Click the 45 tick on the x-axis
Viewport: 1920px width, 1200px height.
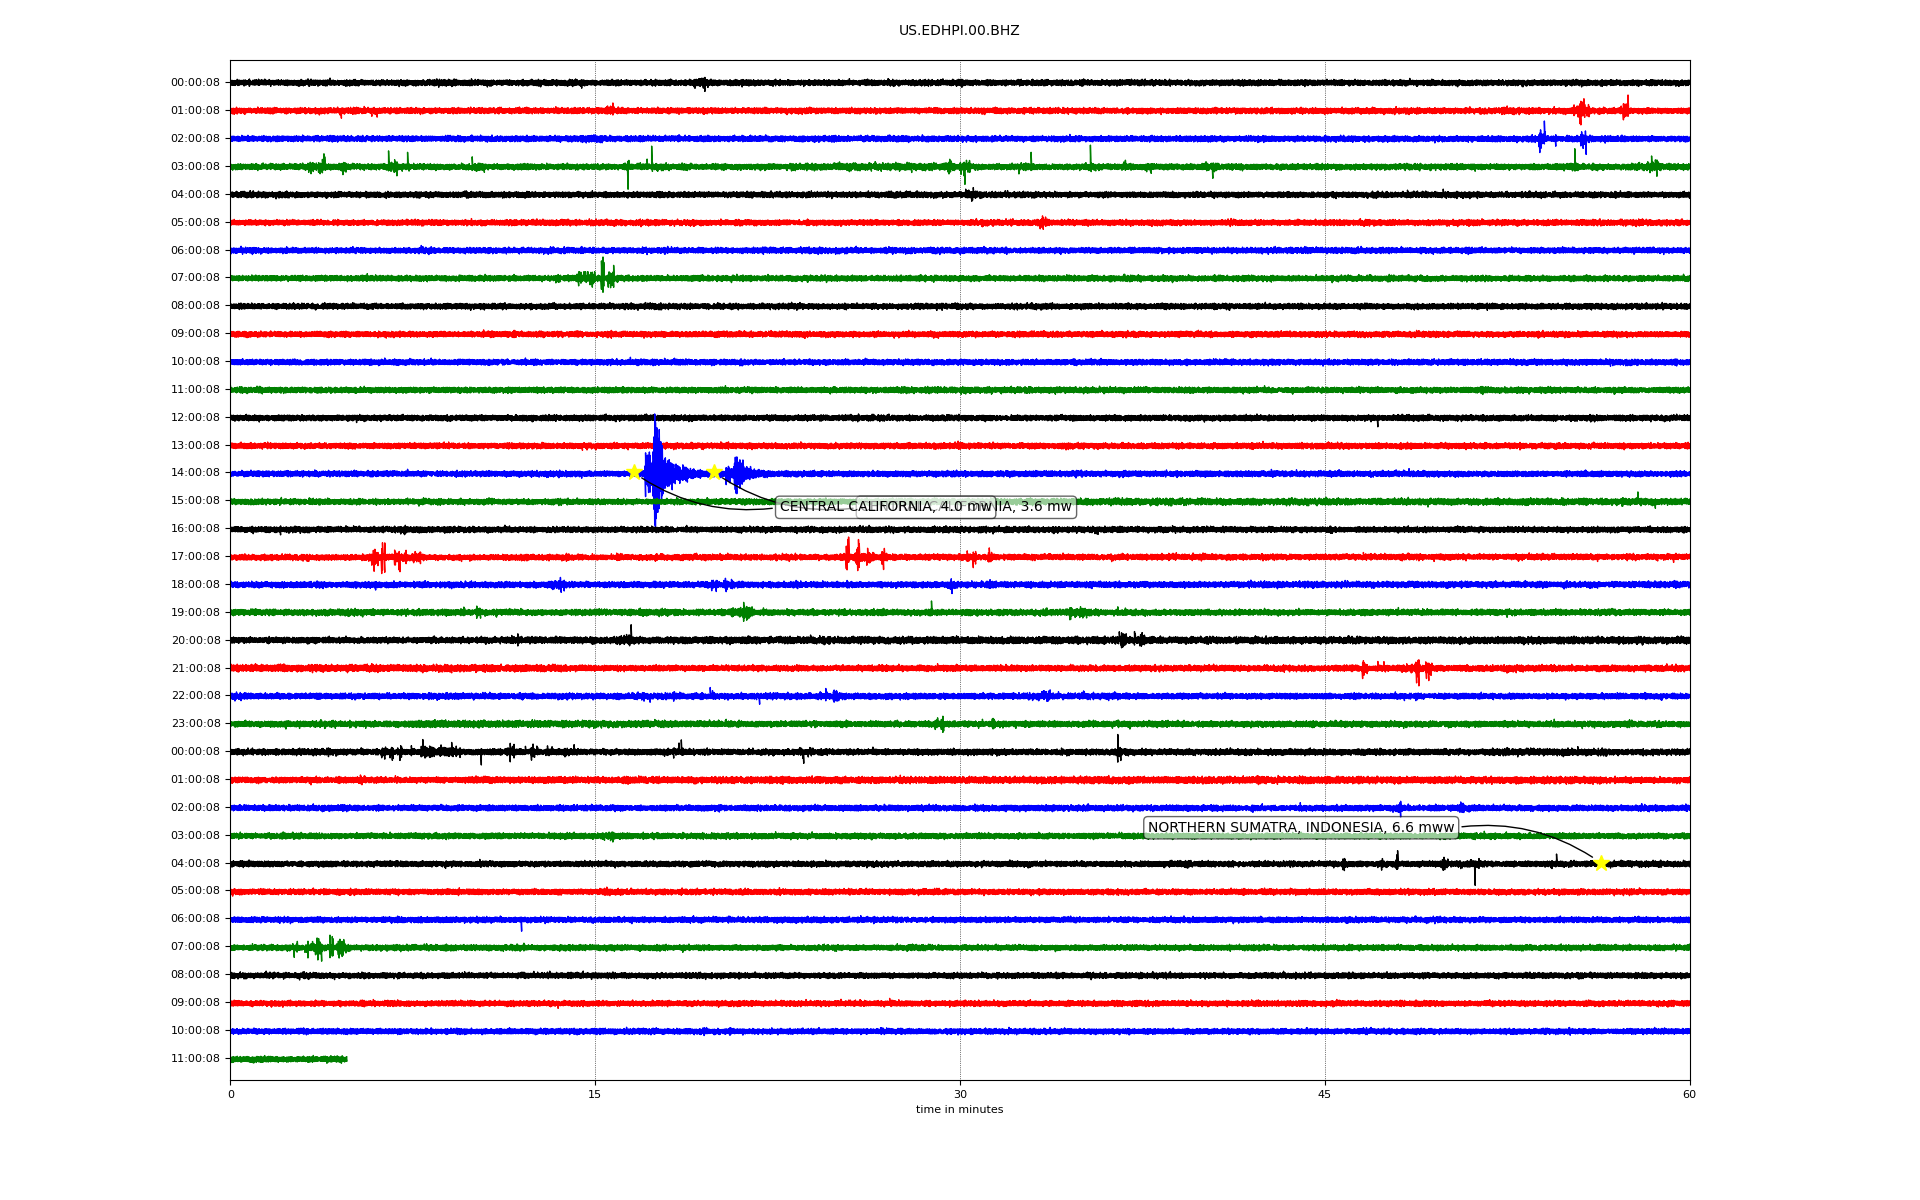(1325, 1094)
